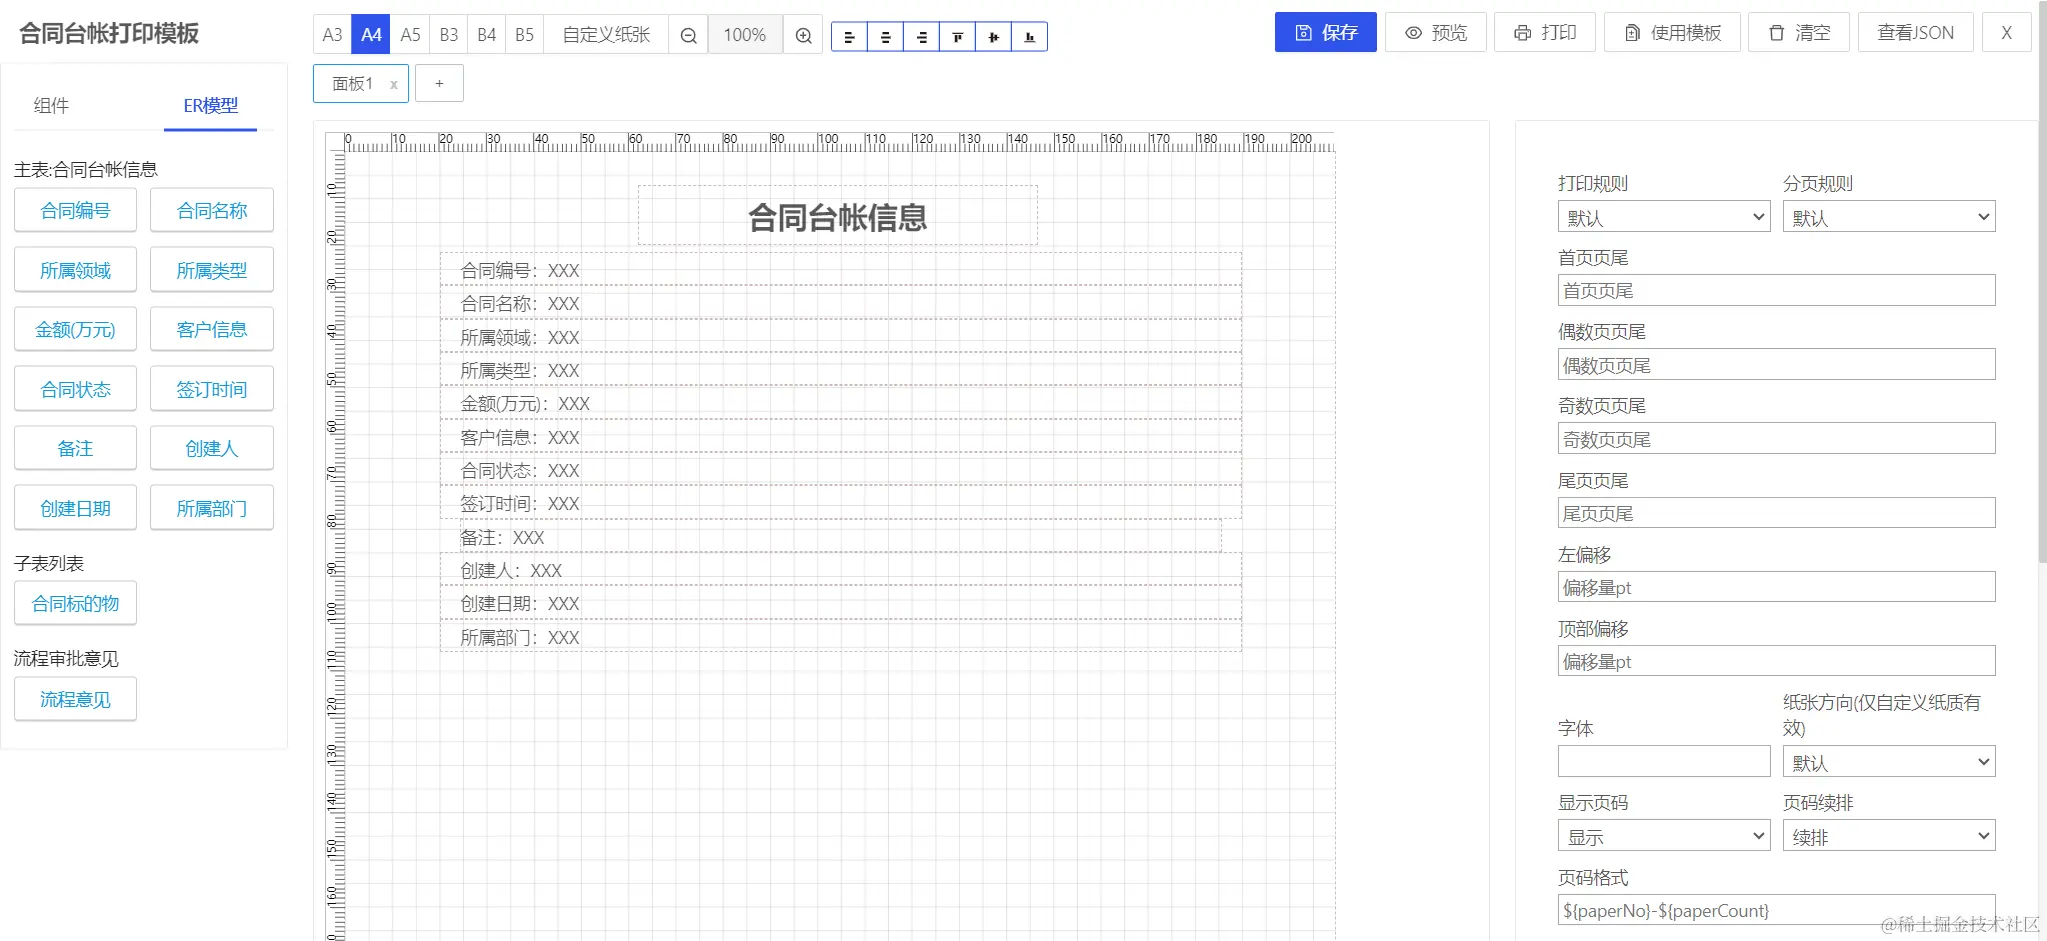Select the A3 paper size option

(x=332, y=34)
